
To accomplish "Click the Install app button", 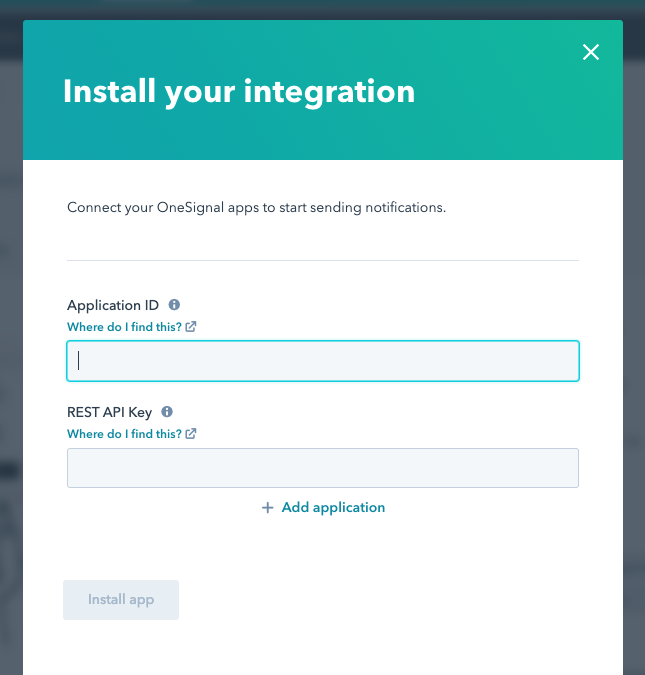I will [x=121, y=600].
